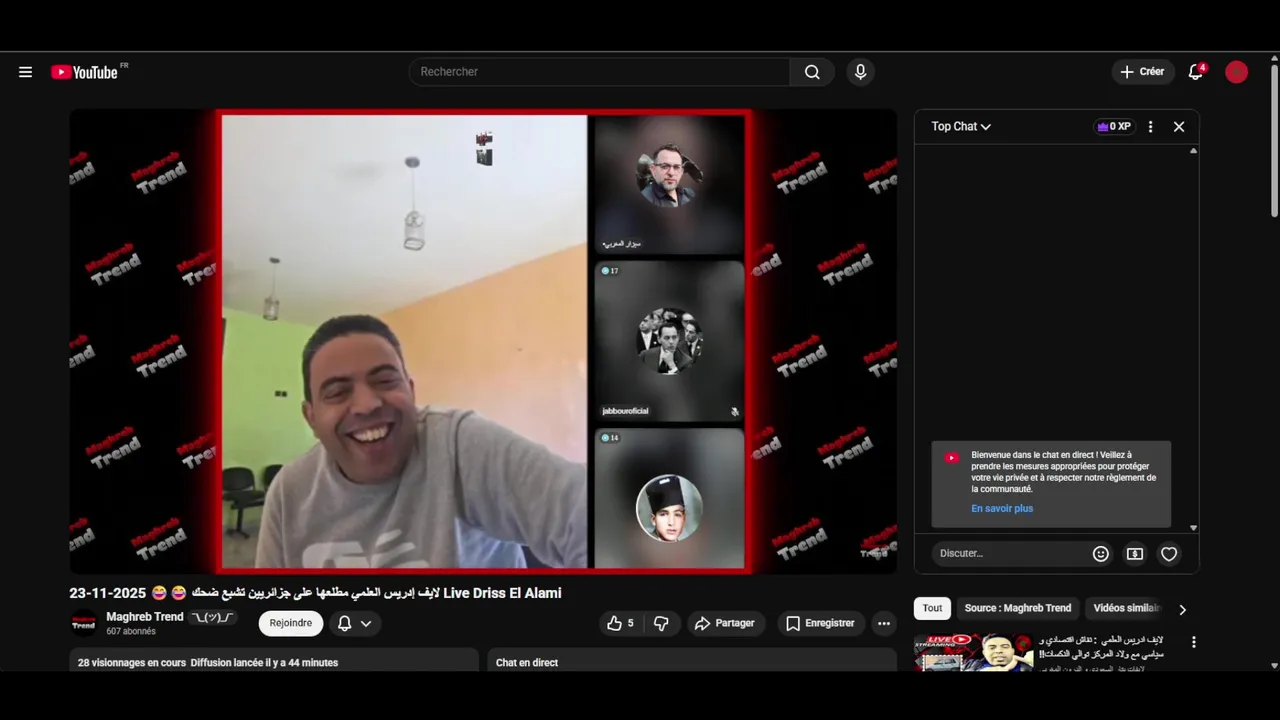This screenshot has height=720, width=1280.
Task: Open the Maghreb Trend channel name
Action: pos(145,617)
